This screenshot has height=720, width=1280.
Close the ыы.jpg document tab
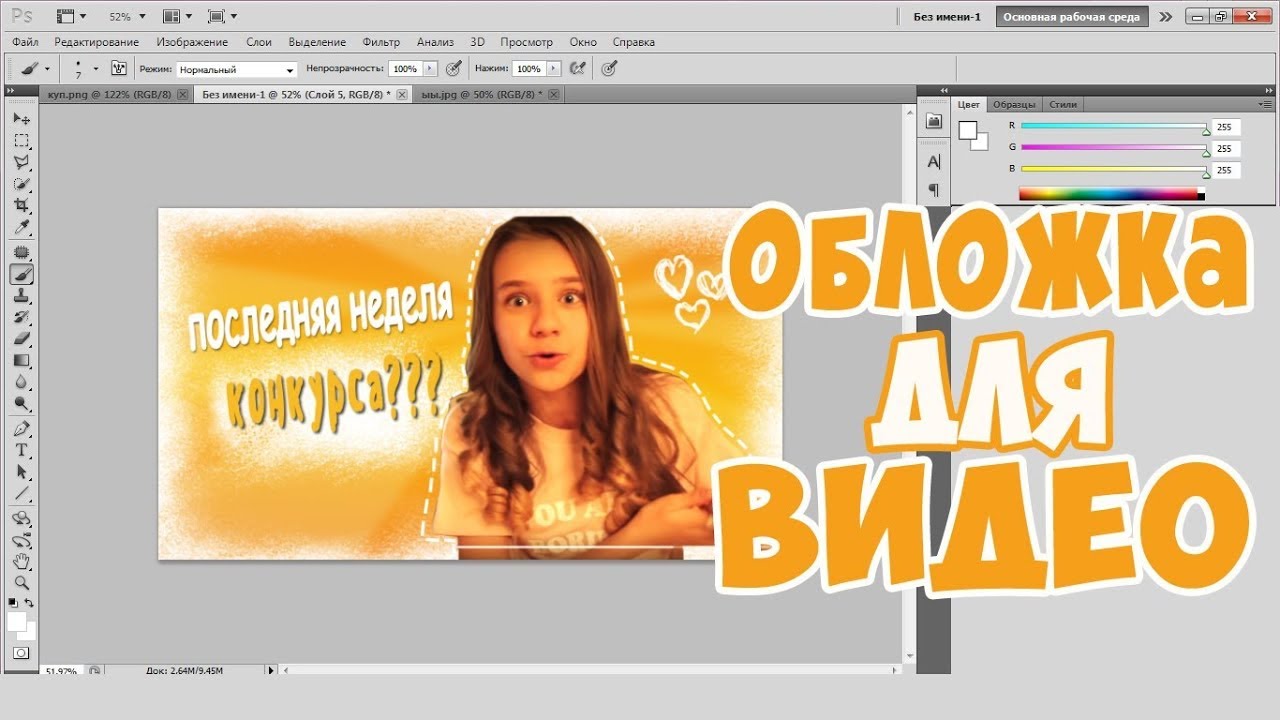[553, 94]
